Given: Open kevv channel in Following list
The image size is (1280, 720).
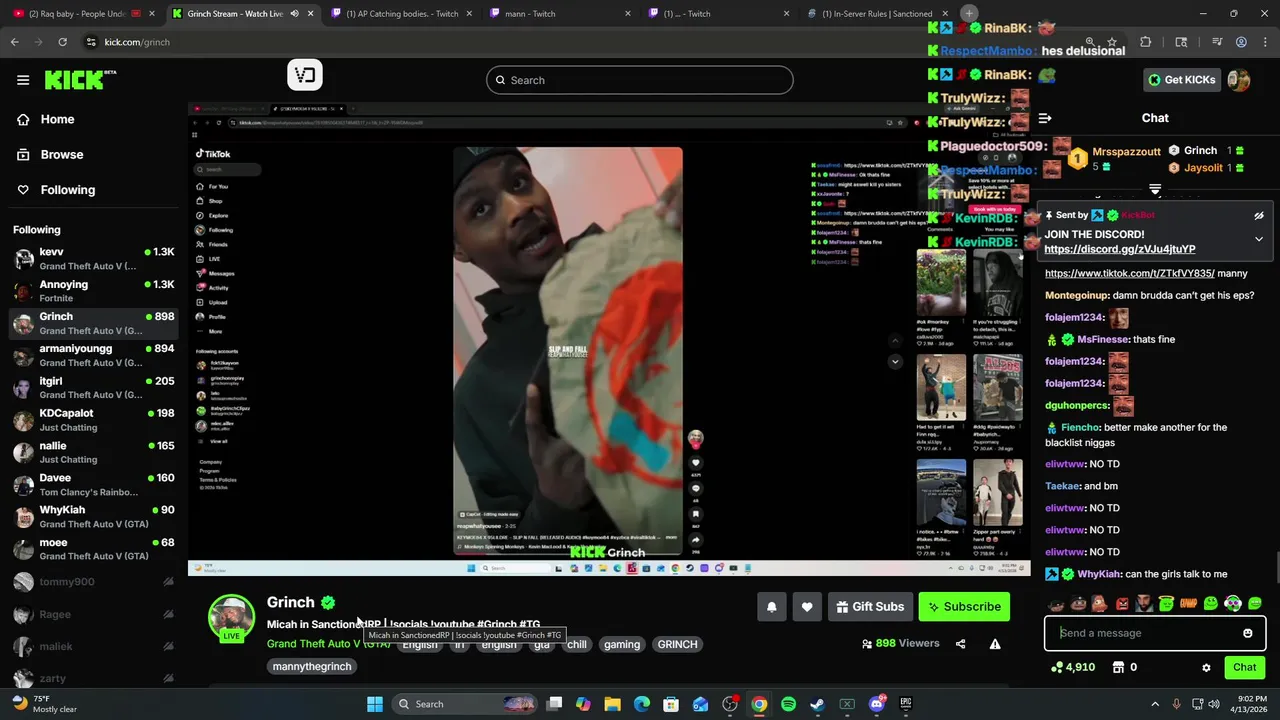Looking at the screenshot, I should [95, 259].
